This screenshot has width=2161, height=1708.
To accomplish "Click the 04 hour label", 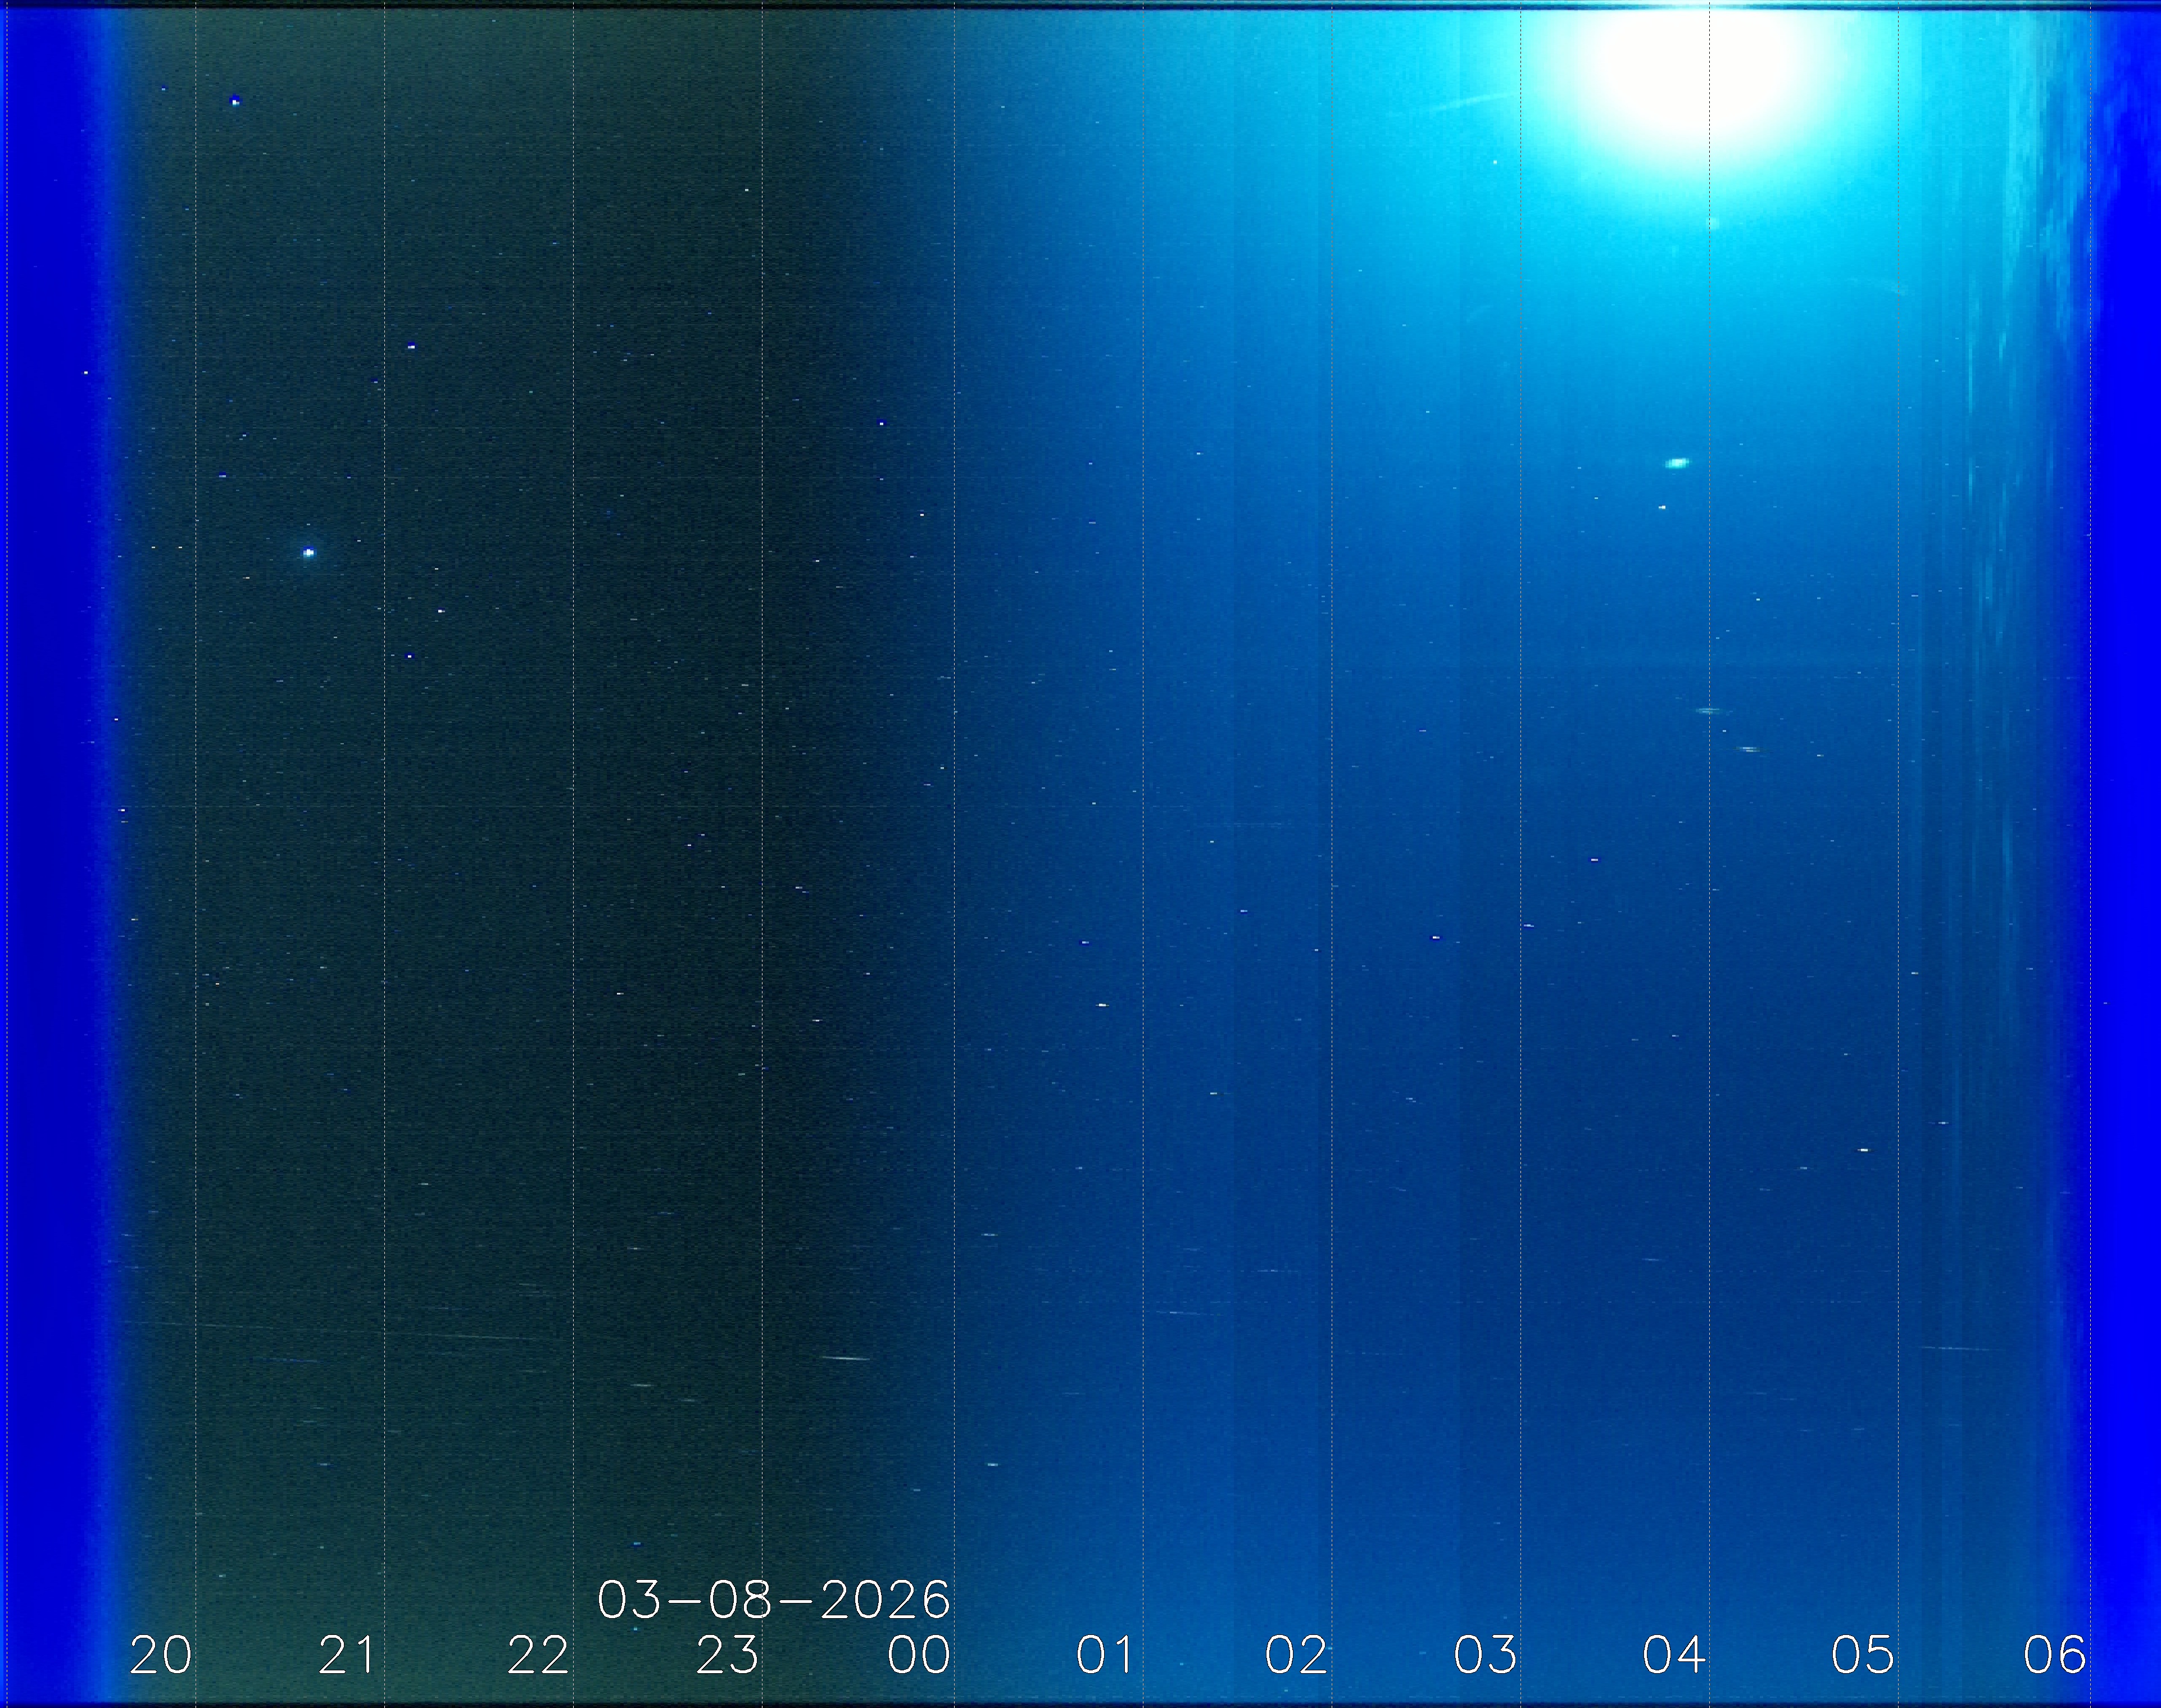I will click(x=1674, y=1656).
